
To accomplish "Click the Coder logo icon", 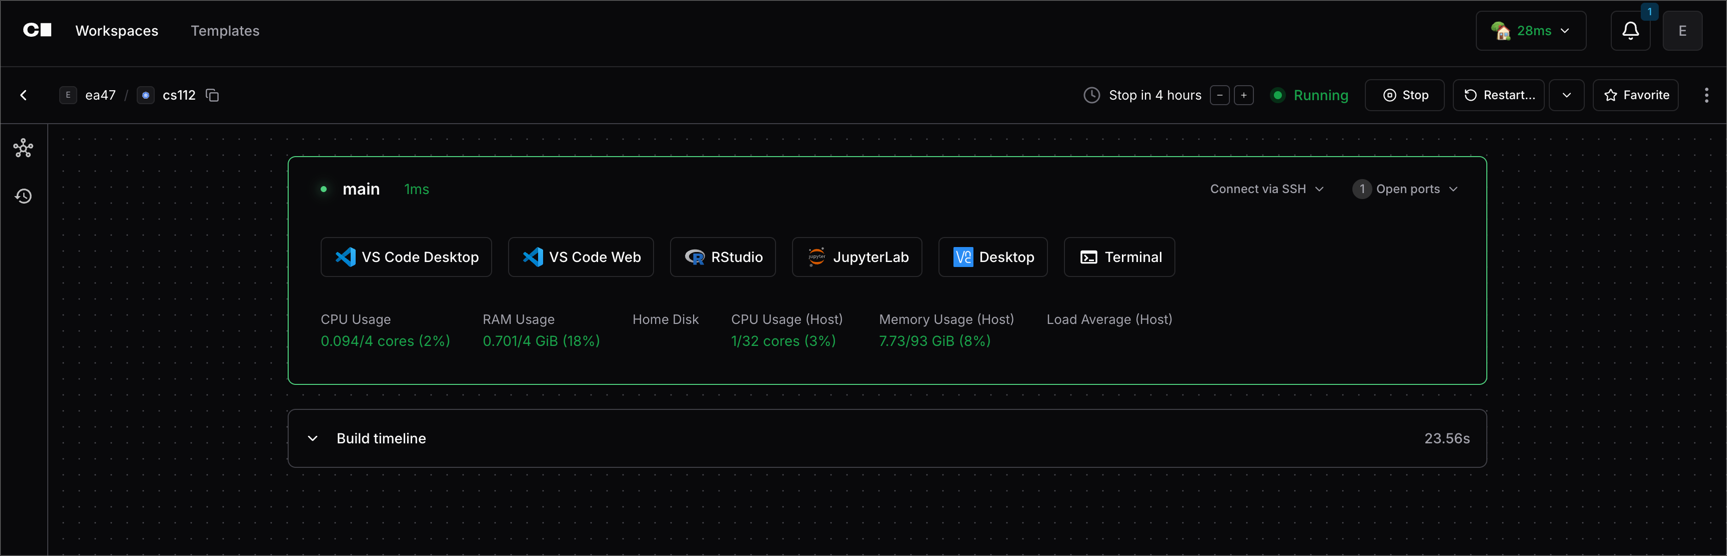I will tap(37, 30).
